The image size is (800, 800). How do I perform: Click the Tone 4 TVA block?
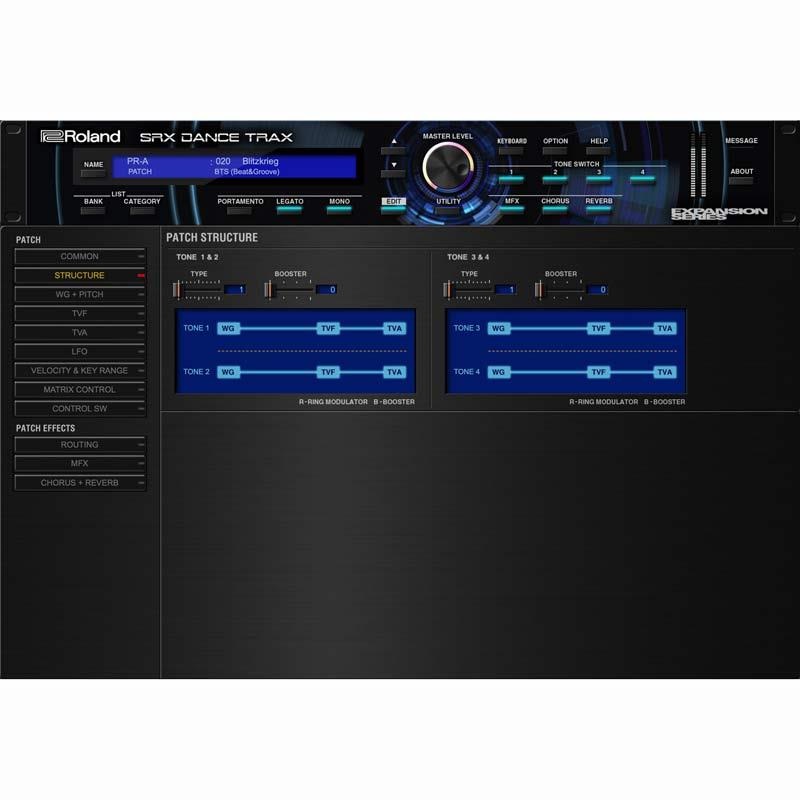(x=665, y=372)
